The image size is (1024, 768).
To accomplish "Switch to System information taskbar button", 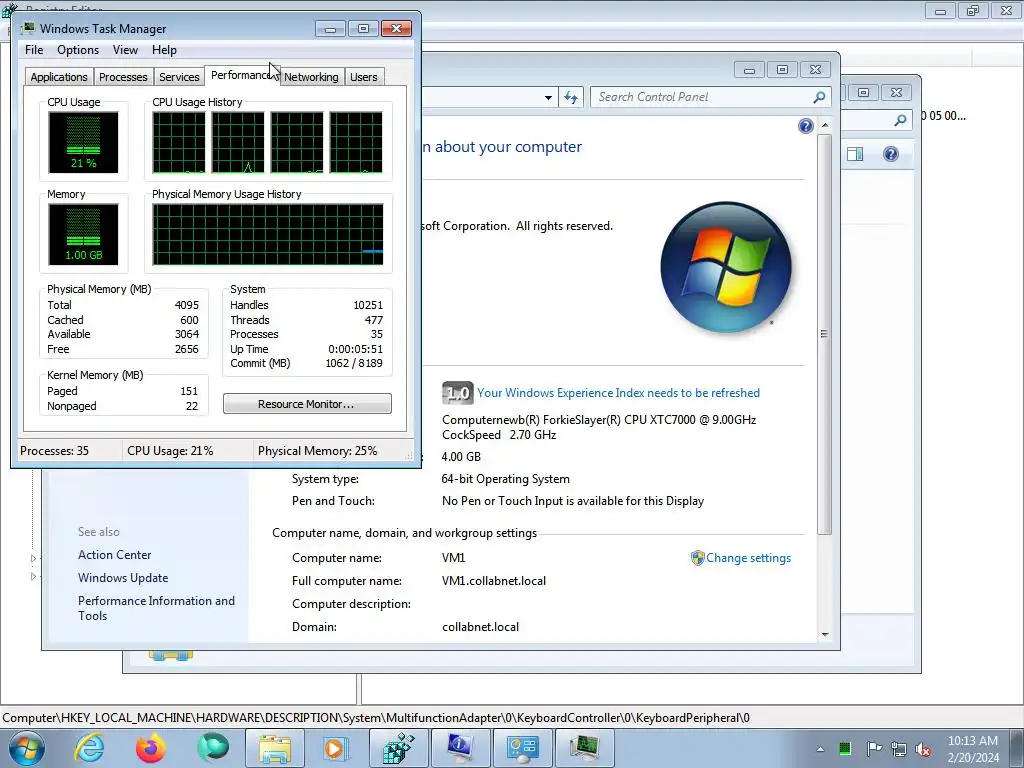I will click(x=460, y=748).
